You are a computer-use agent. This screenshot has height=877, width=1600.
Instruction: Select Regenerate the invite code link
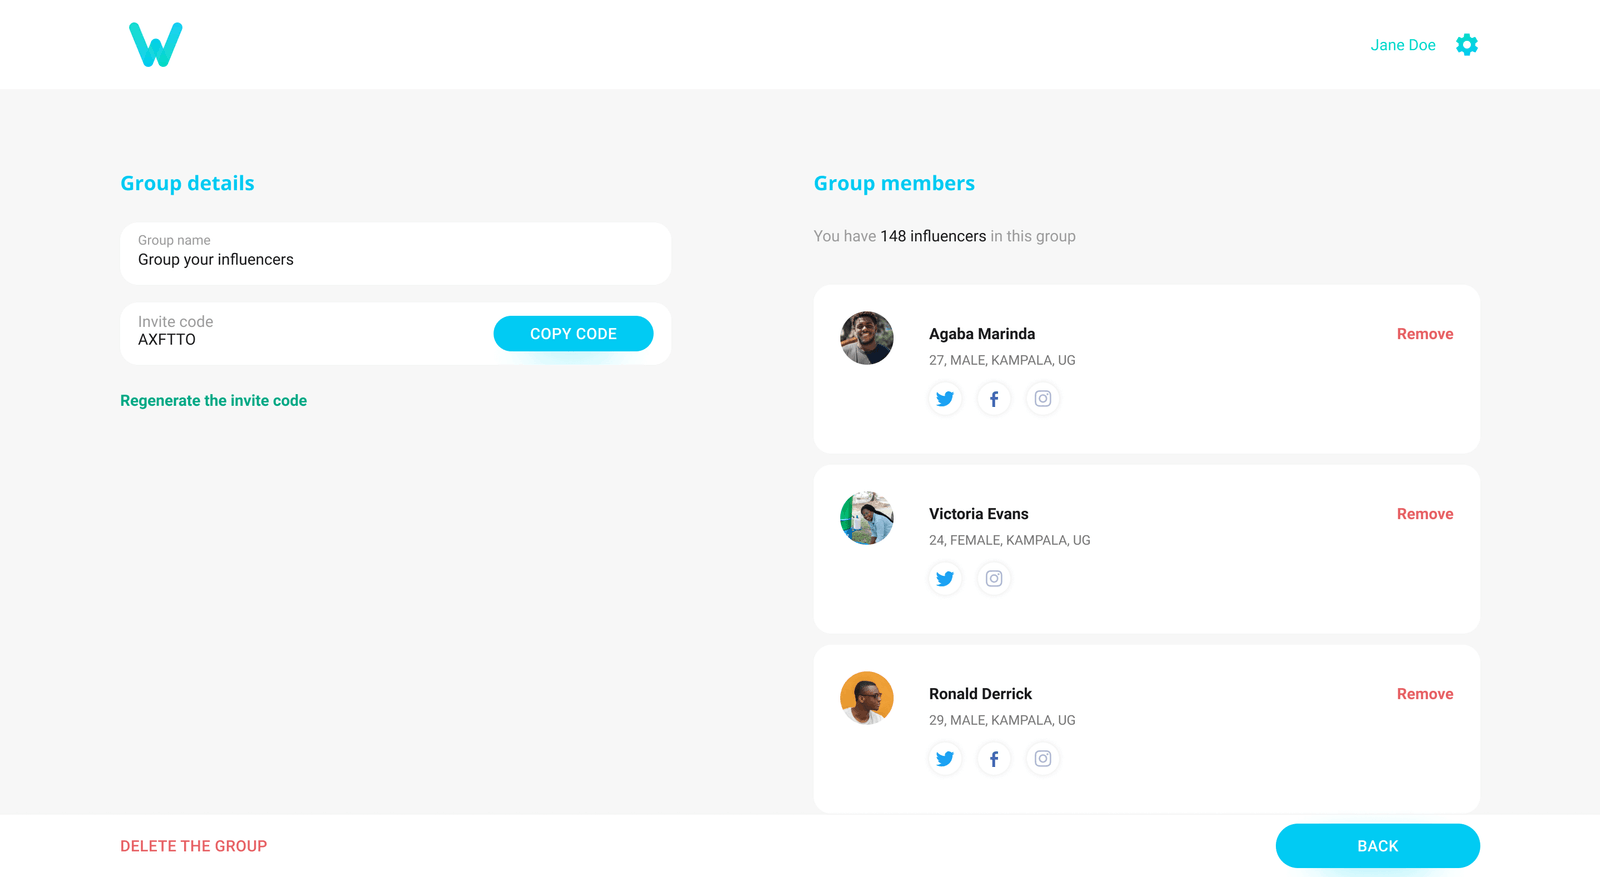point(213,400)
